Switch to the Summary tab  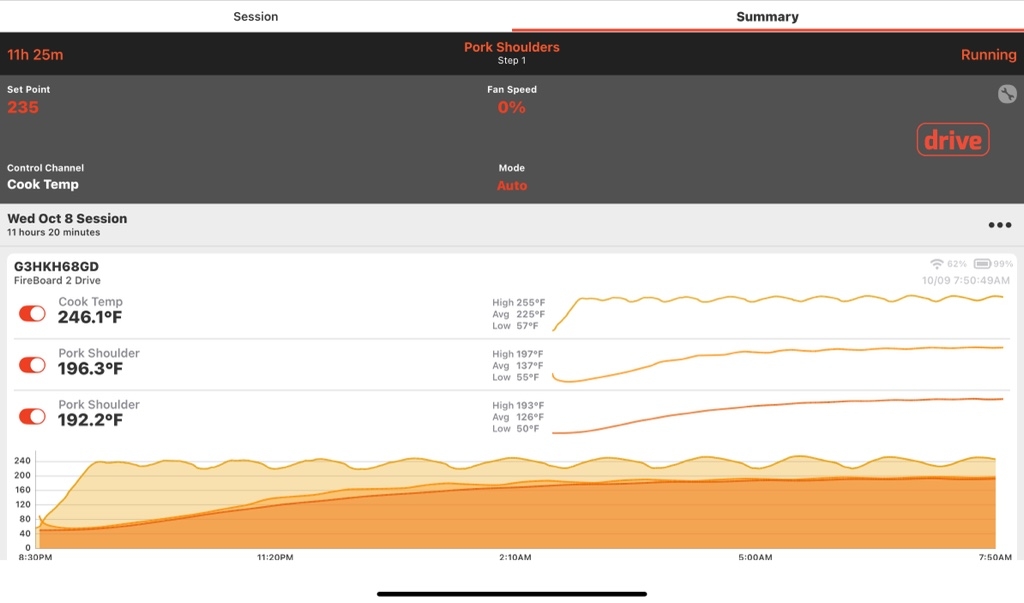pyautogui.click(x=767, y=16)
